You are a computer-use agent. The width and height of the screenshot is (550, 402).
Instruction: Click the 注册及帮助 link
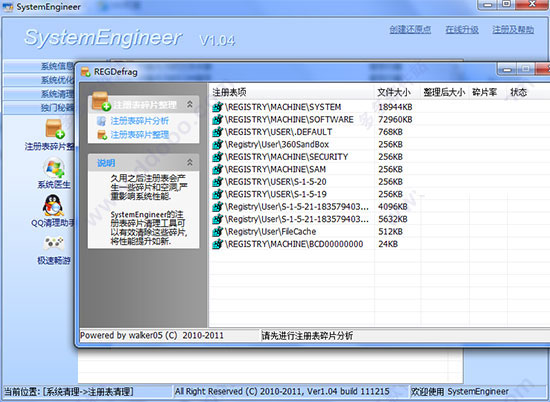(x=513, y=29)
